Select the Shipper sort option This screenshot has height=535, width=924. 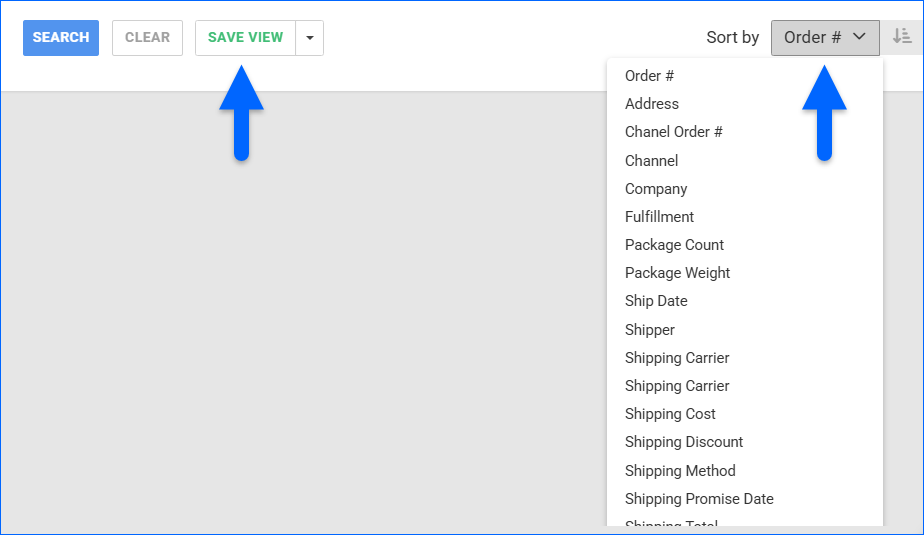tap(650, 330)
